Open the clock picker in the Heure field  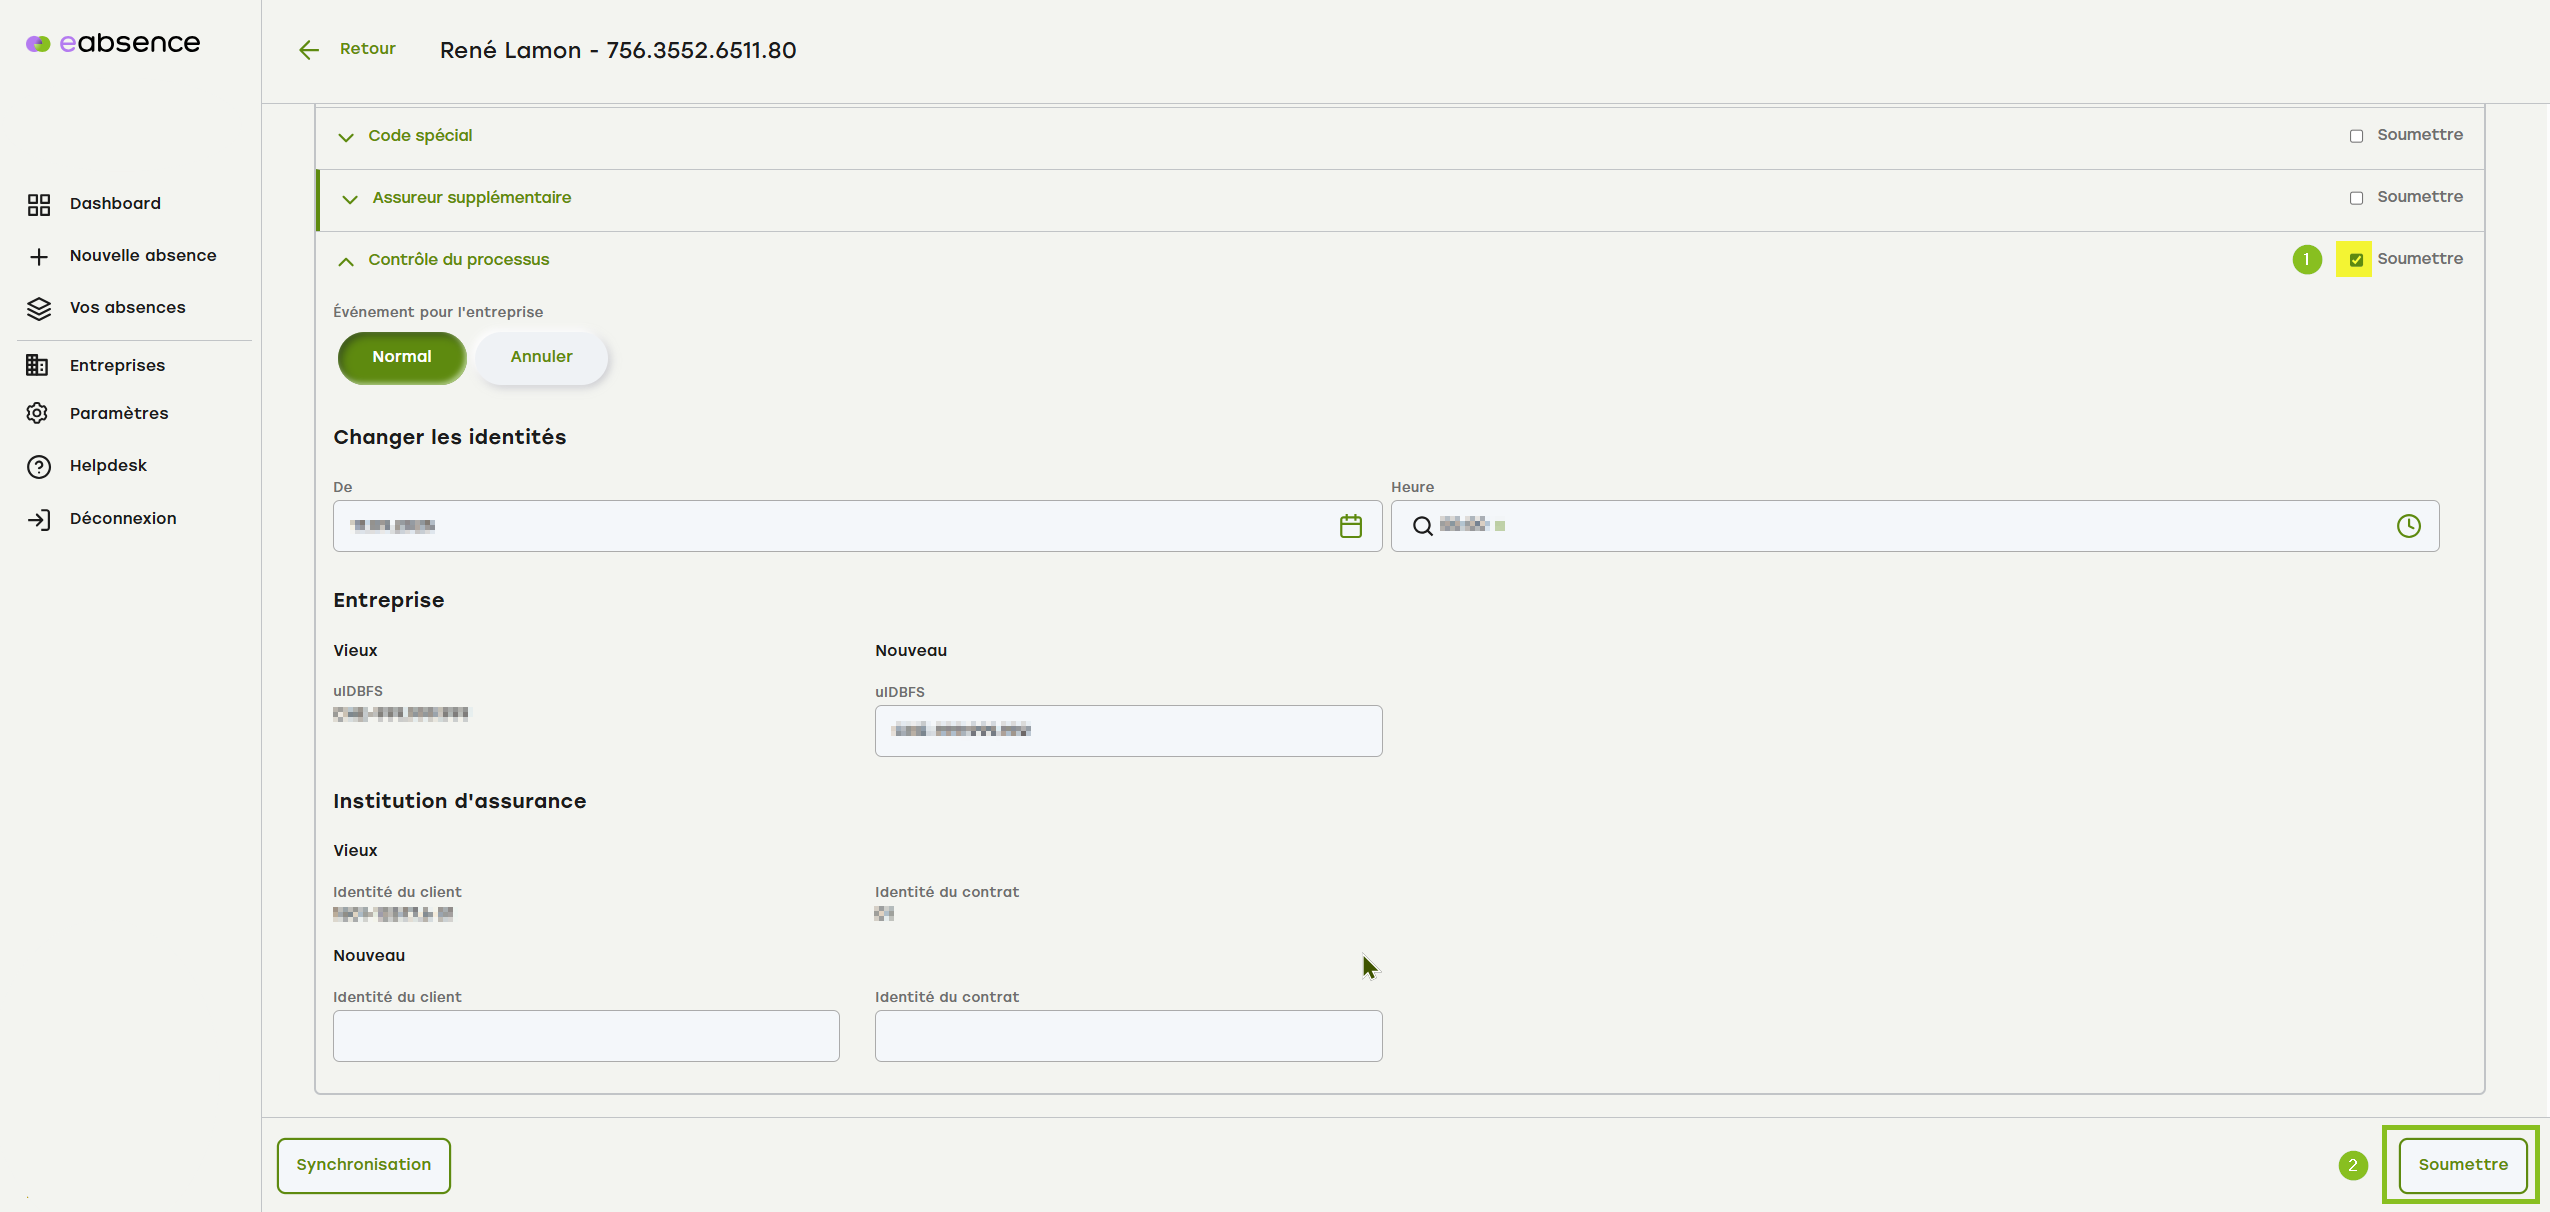[2408, 526]
